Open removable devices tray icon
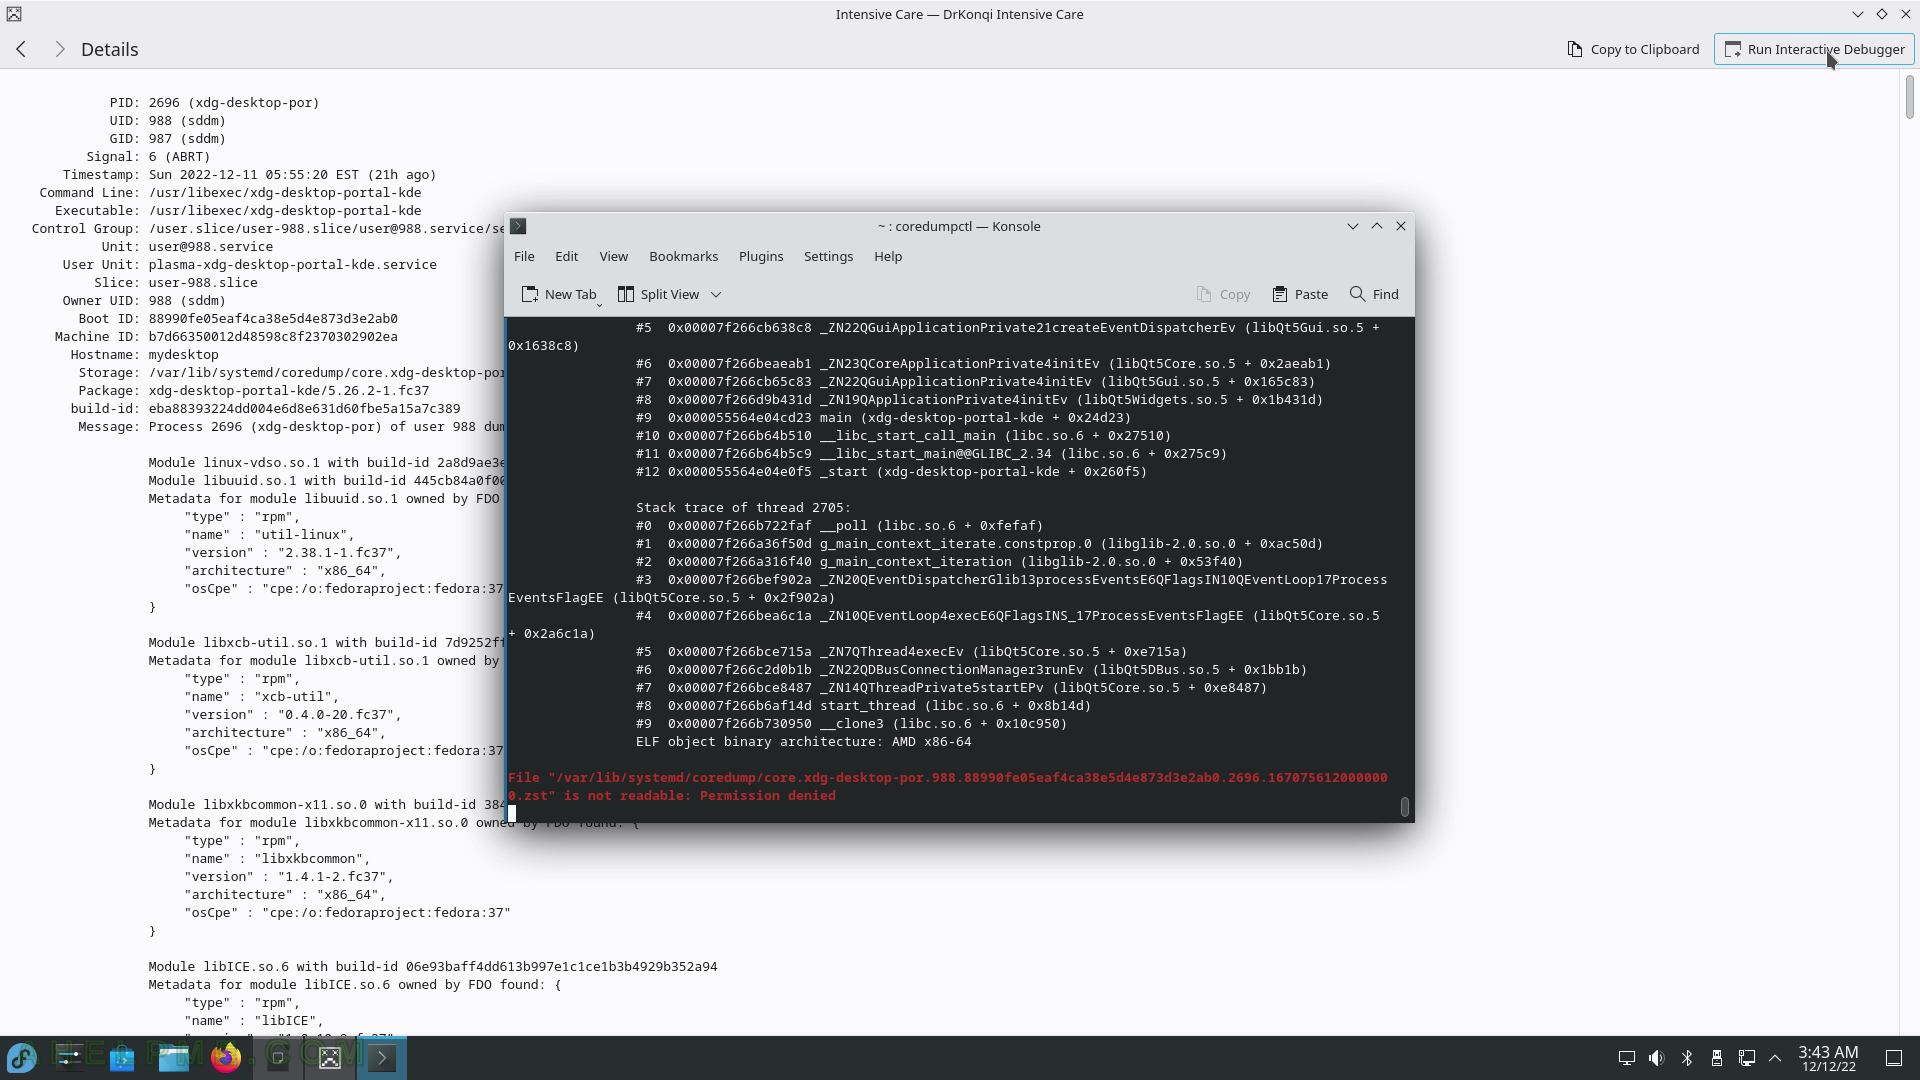This screenshot has width=1920, height=1080. pyautogui.click(x=1717, y=1058)
